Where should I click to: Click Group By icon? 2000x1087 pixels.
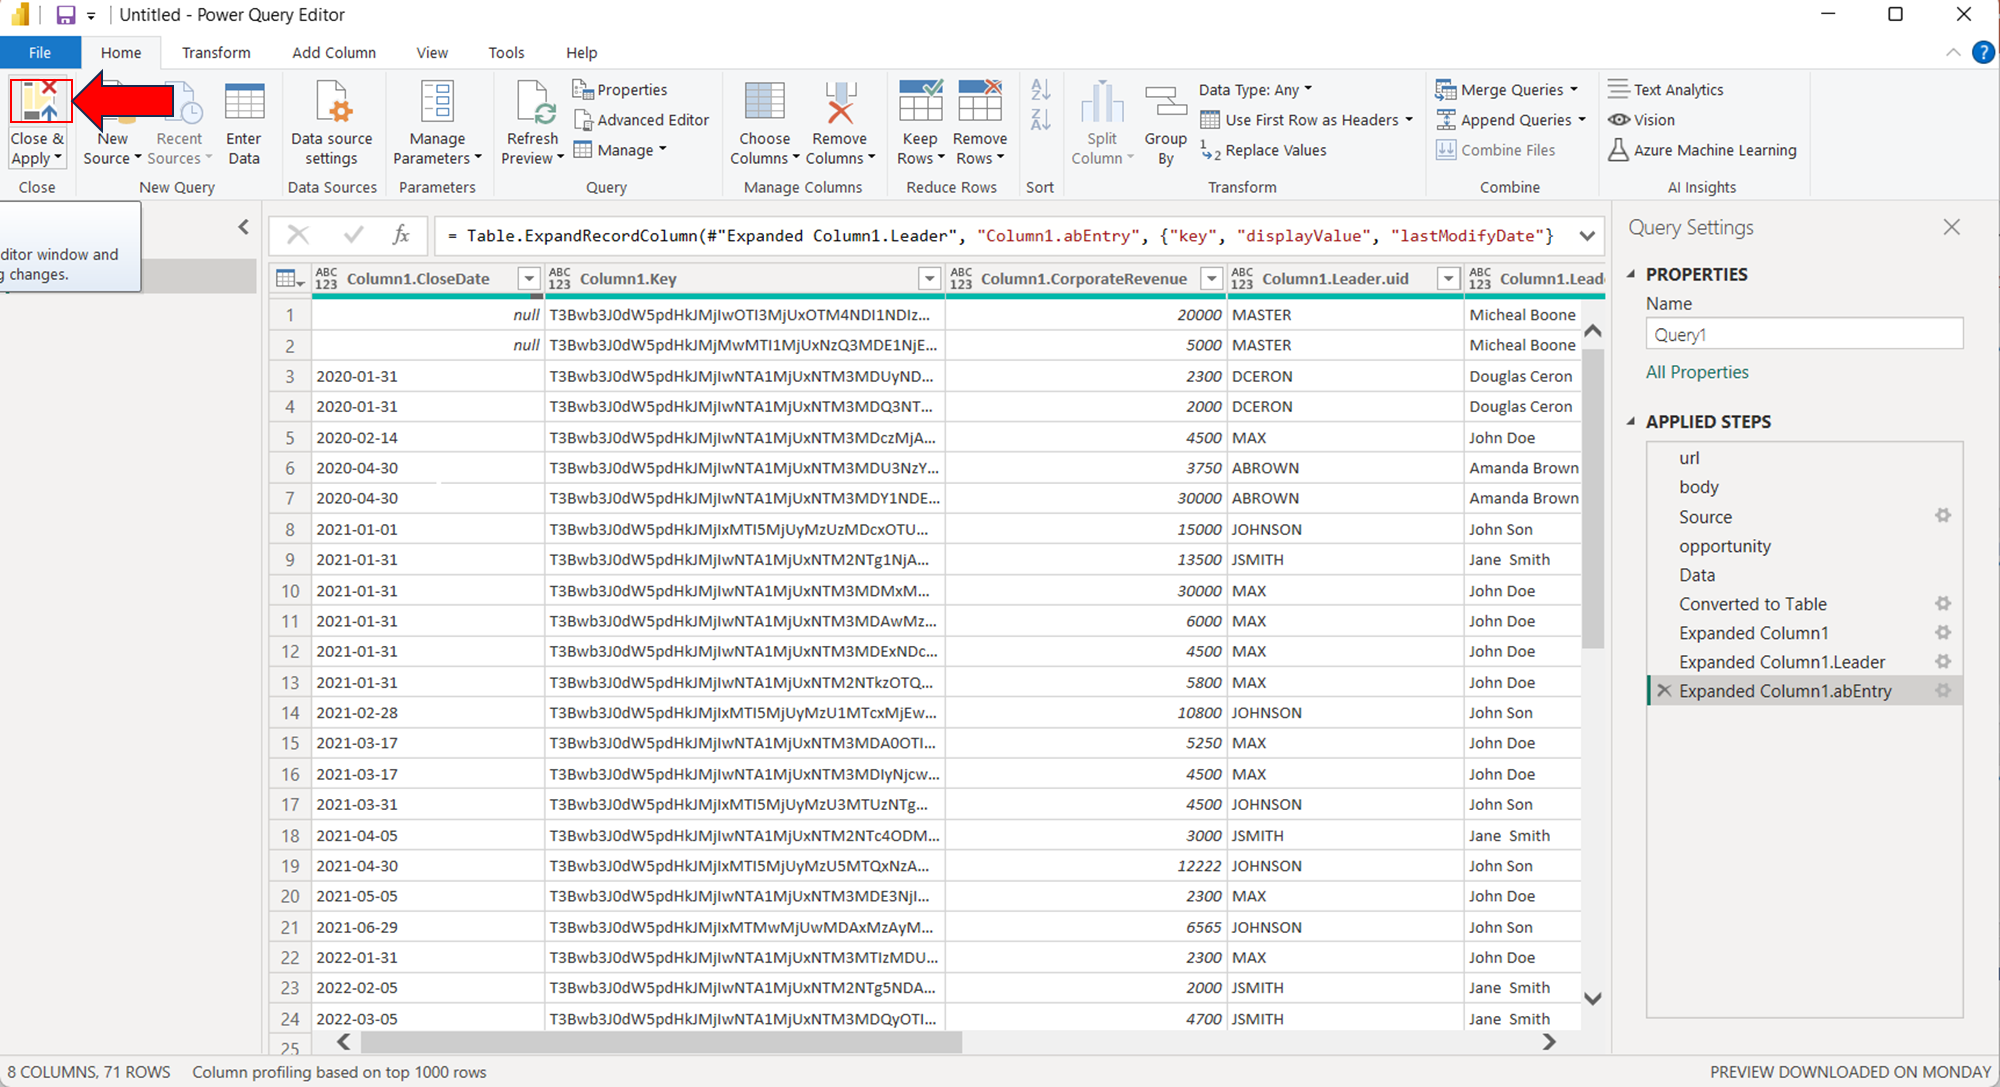coord(1165,103)
